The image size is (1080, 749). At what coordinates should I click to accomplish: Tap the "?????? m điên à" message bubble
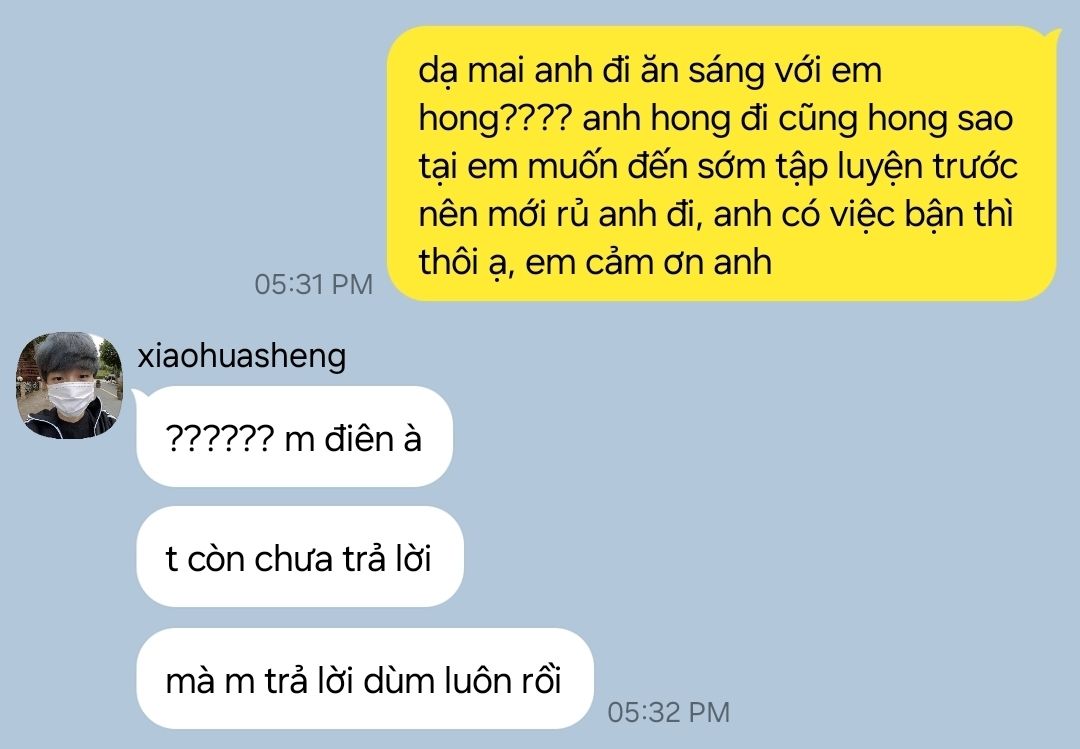coord(294,437)
